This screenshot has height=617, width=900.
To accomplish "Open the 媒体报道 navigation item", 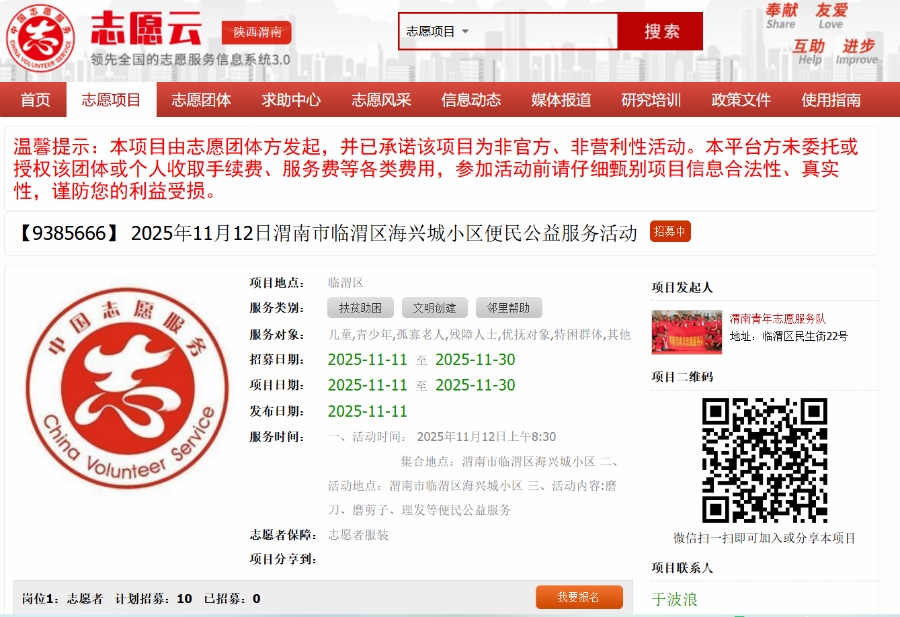I will [x=561, y=100].
